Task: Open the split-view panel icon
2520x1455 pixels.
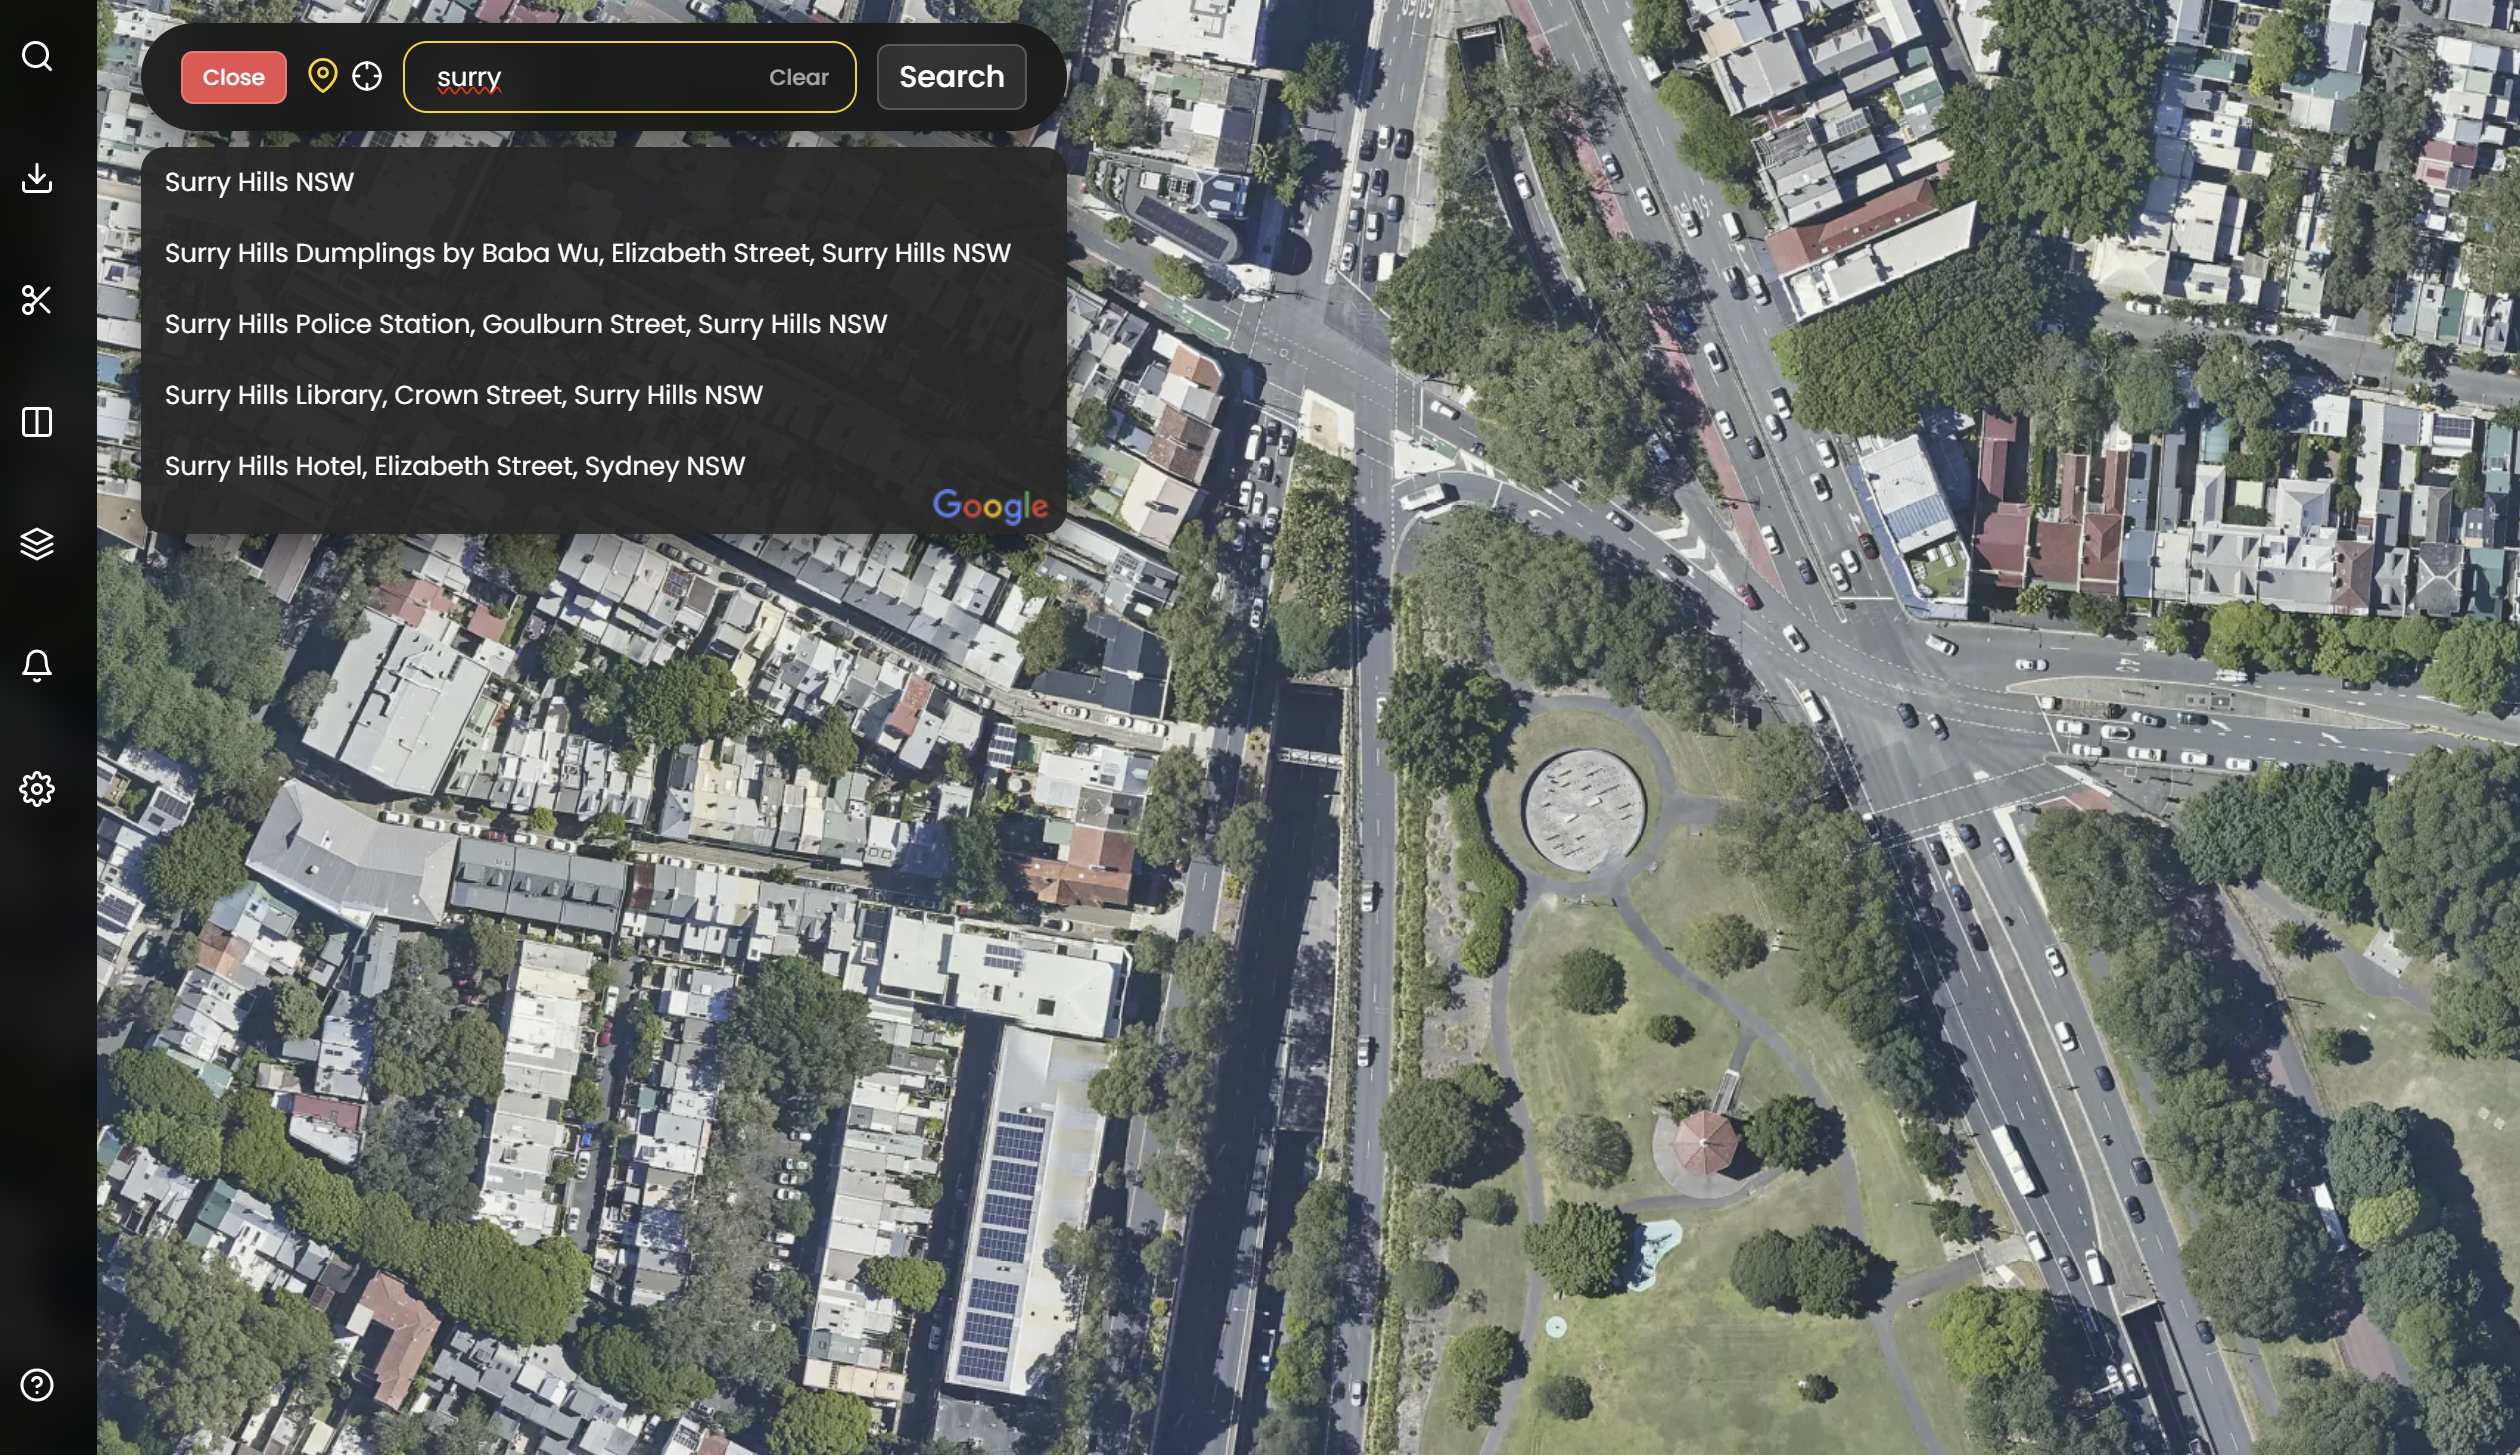Action: [x=37, y=423]
